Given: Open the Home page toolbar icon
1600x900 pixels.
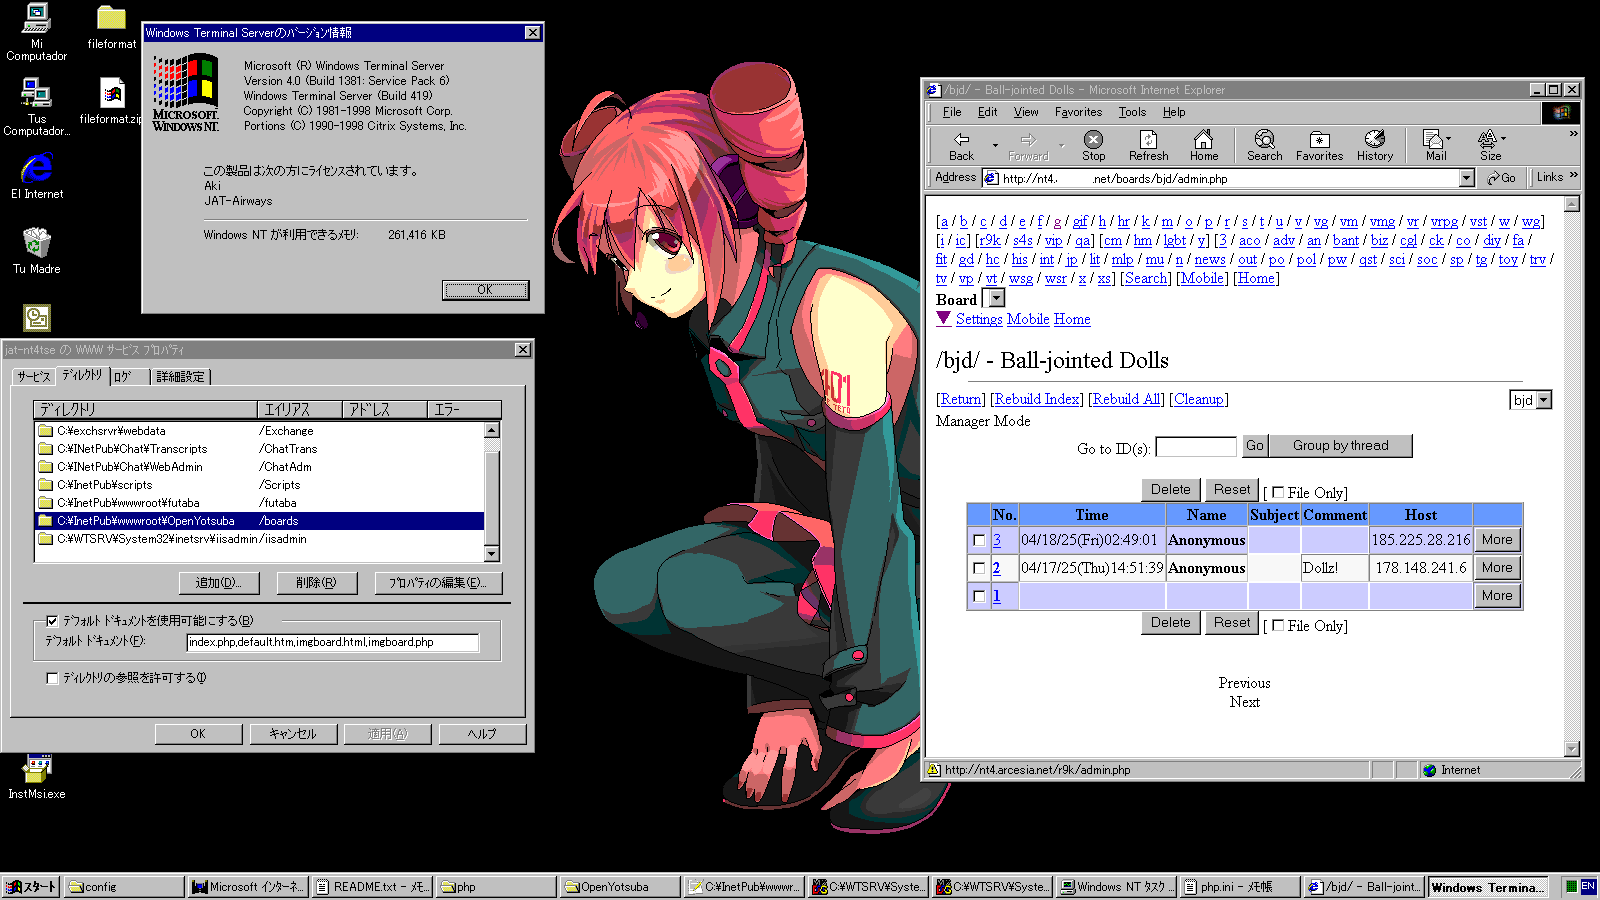Looking at the screenshot, I should 1204,145.
